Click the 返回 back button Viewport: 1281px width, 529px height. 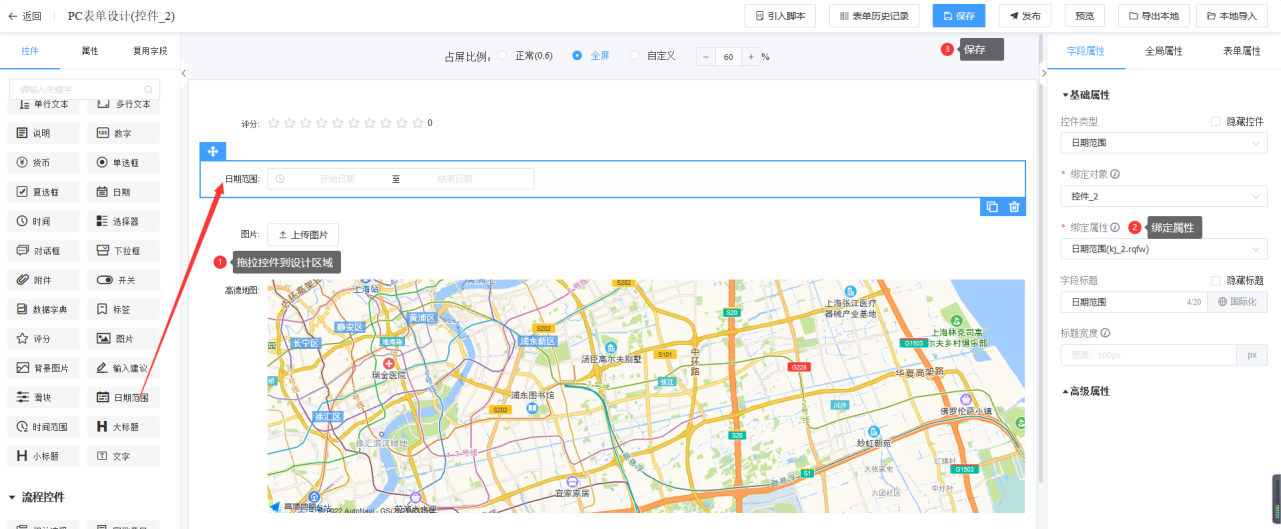pos(25,16)
